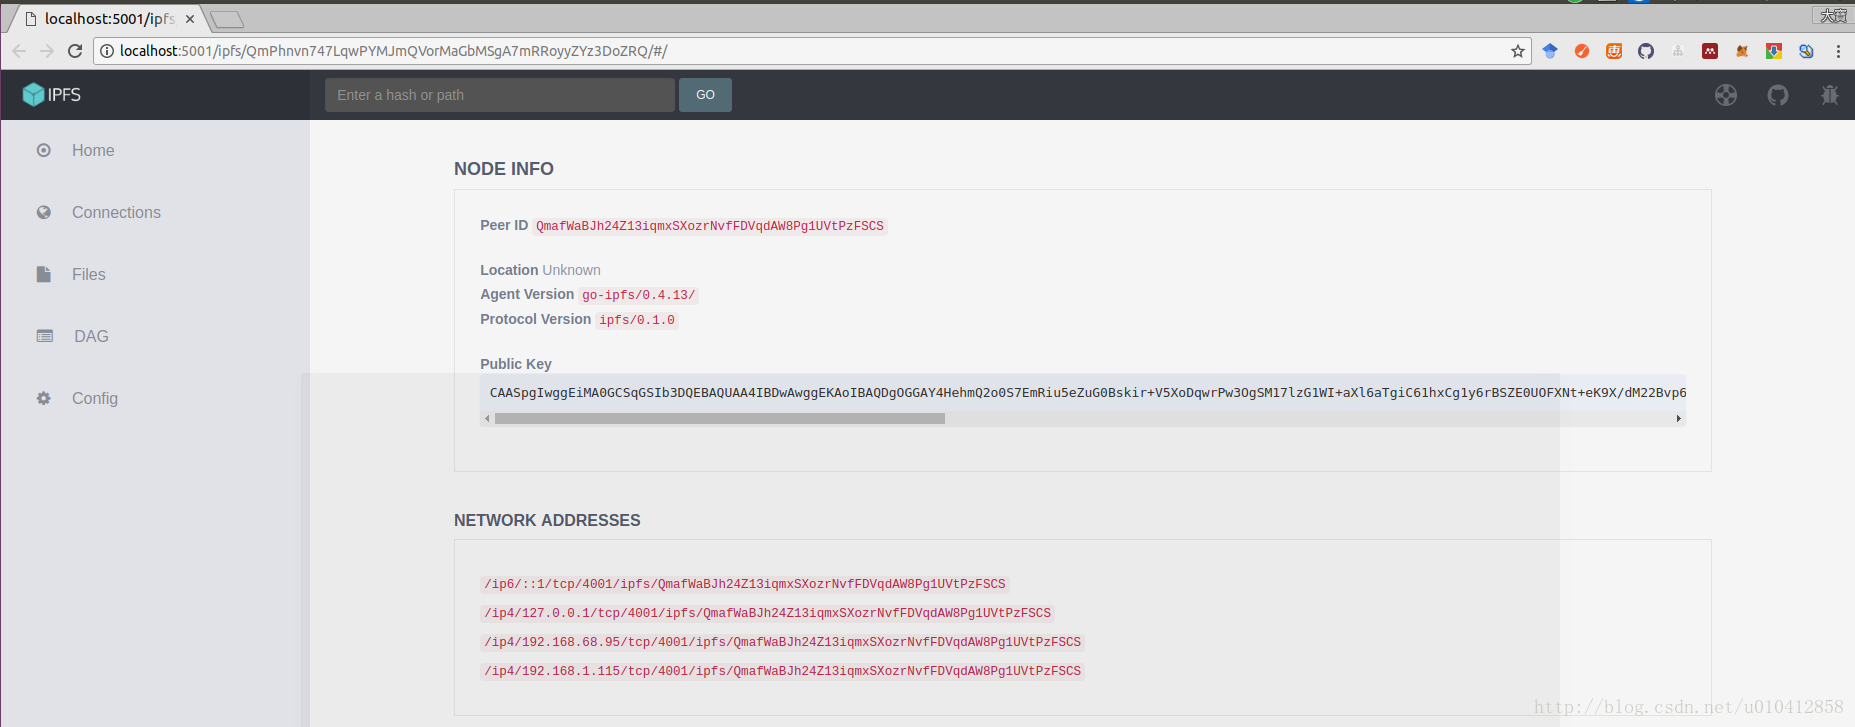Viewport: 1855px width, 727px height.
Task: Close the localhost:5001 tab
Action: point(190,19)
